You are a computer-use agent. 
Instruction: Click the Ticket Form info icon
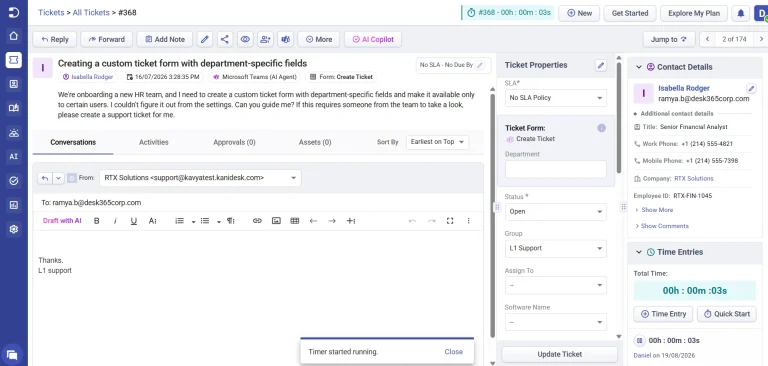pyautogui.click(x=601, y=128)
